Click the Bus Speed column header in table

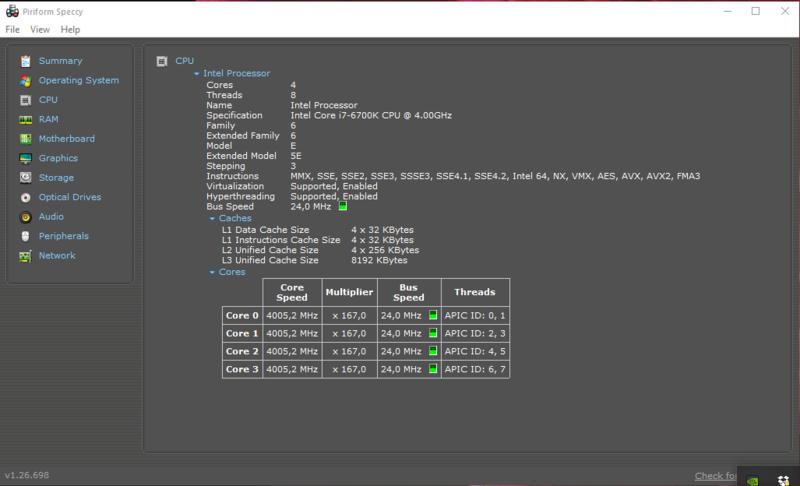[x=409, y=292]
